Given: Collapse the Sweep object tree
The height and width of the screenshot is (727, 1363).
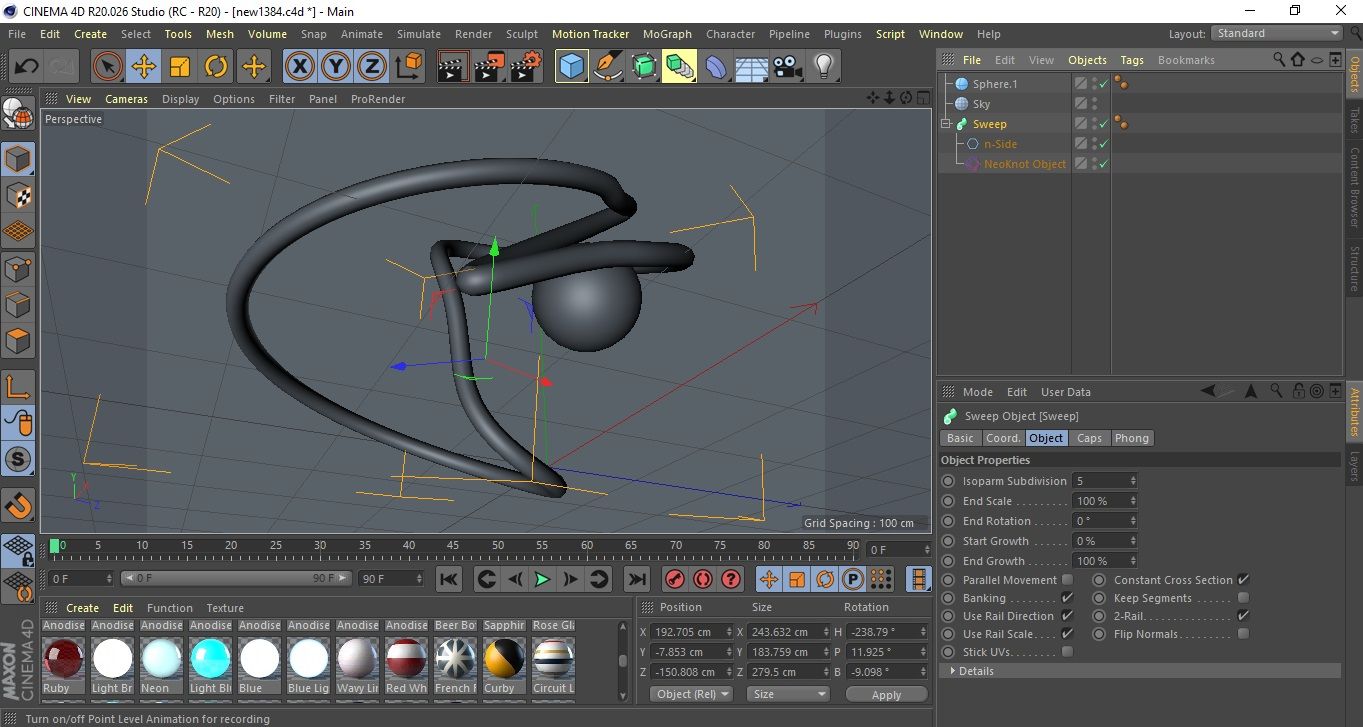Looking at the screenshot, I should [946, 124].
